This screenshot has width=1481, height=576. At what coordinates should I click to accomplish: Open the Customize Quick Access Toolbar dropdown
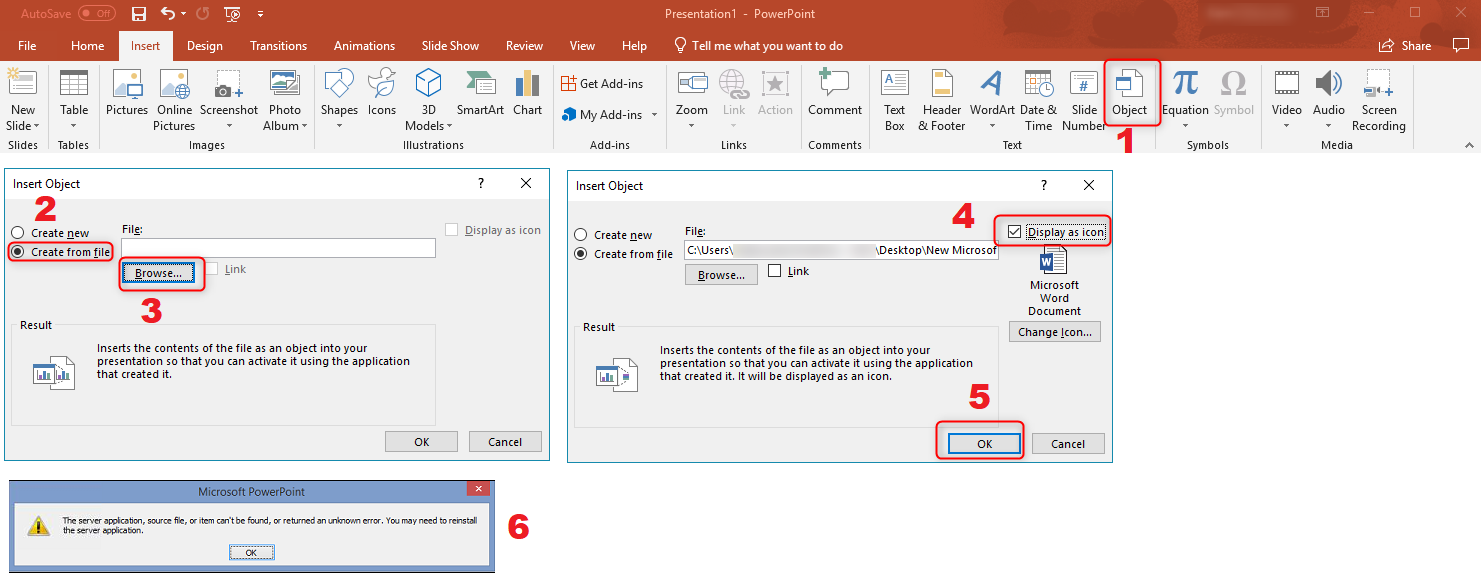pyautogui.click(x=260, y=14)
